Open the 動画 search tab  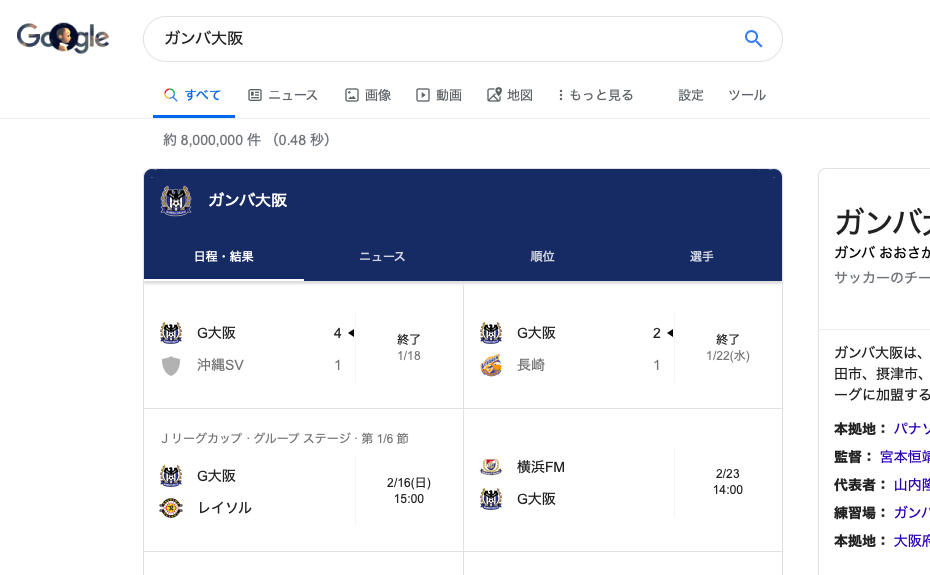pyautogui.click(x=439, y=95)
